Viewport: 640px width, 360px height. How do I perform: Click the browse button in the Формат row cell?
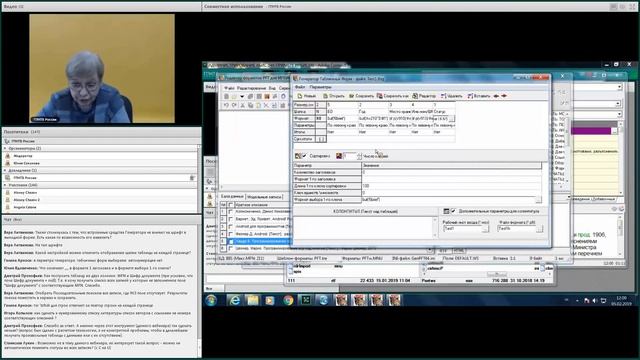[x=451, y=119]
